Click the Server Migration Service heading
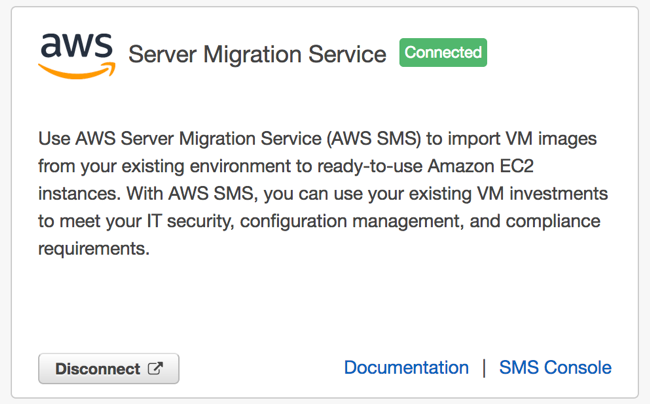Image resolution: width=650 pixels, height=404 pixels. [x=257, y=54]
